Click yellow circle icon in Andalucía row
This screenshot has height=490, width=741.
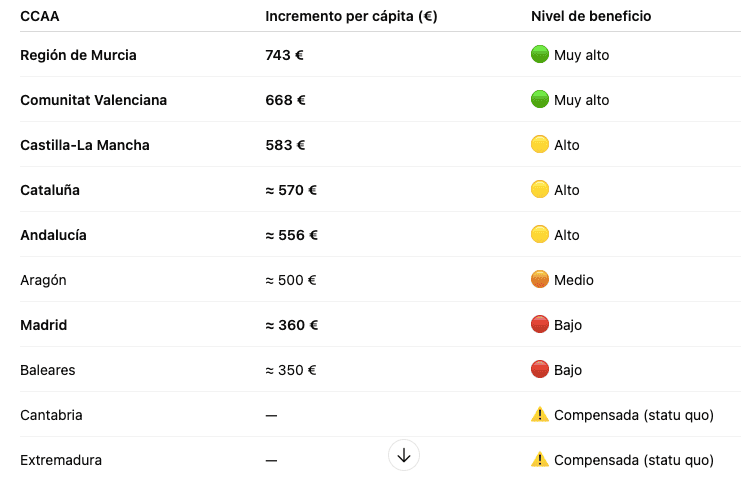[x=540, y=235]
